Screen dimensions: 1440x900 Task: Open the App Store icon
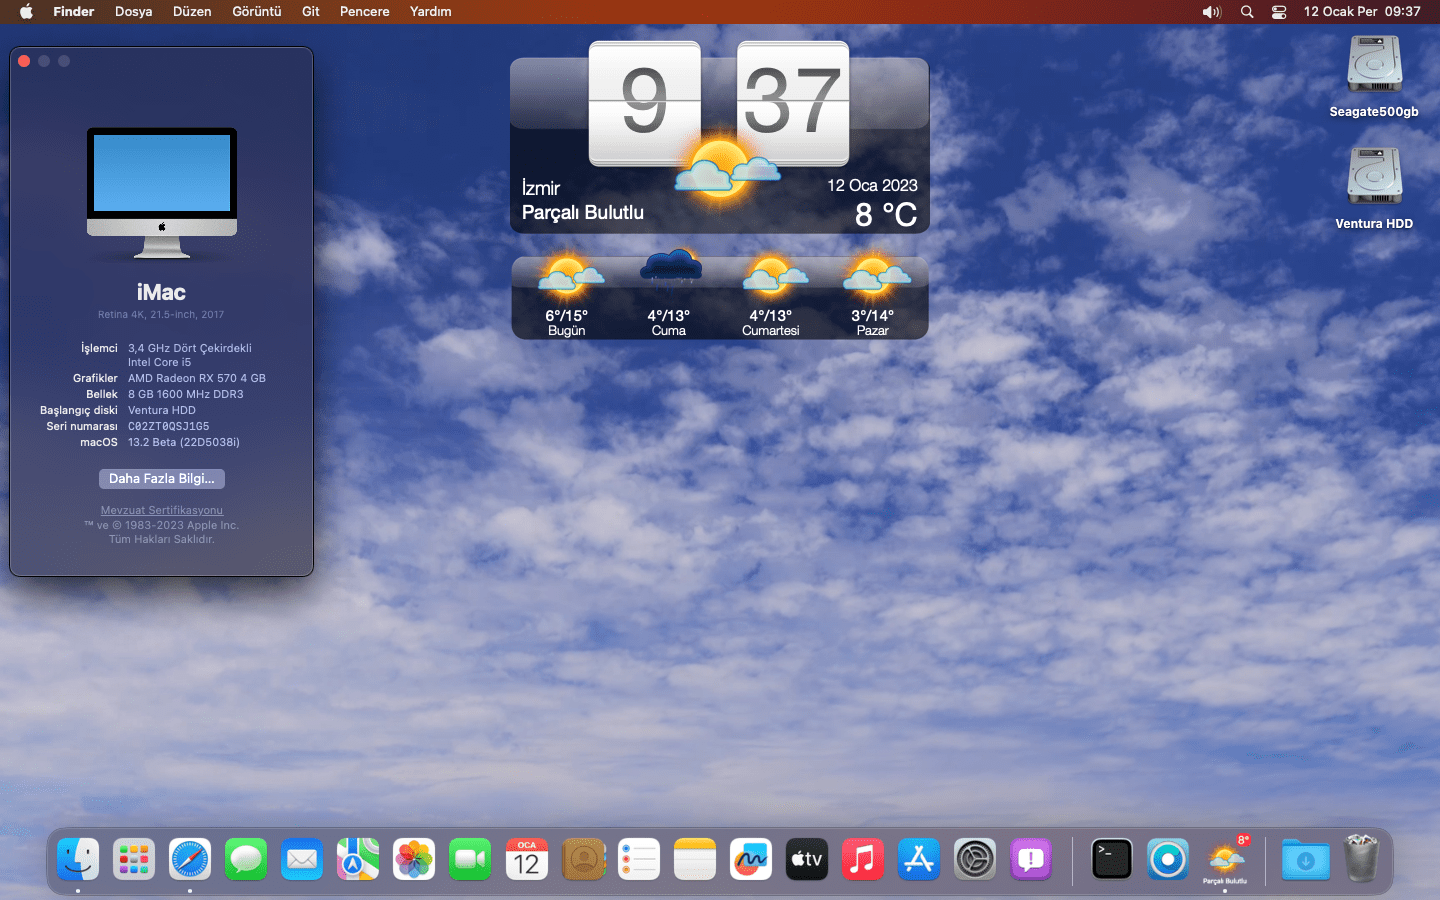point(919,859)
